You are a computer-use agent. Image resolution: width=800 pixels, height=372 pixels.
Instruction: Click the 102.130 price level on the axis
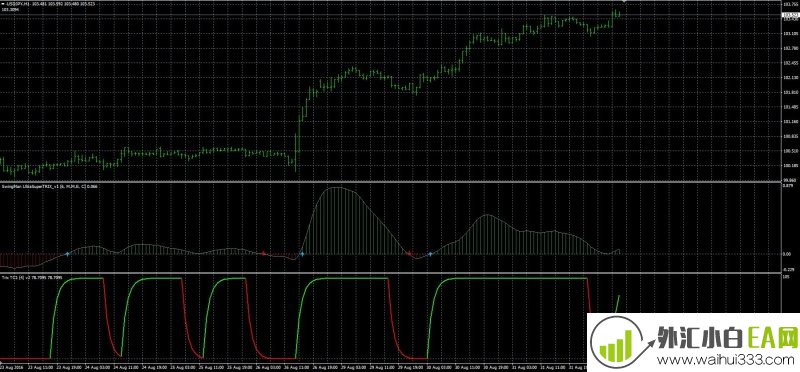tap(790, 78)
